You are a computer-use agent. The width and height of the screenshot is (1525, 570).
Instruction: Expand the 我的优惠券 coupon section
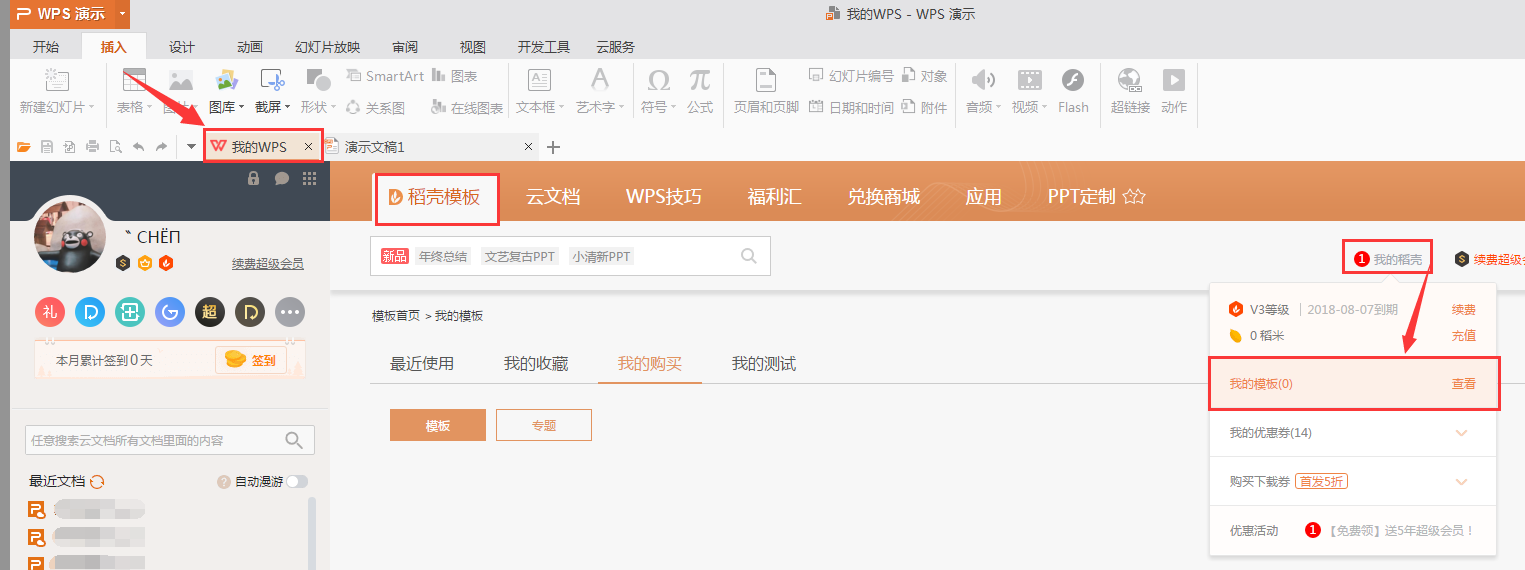pos(1461,433)
